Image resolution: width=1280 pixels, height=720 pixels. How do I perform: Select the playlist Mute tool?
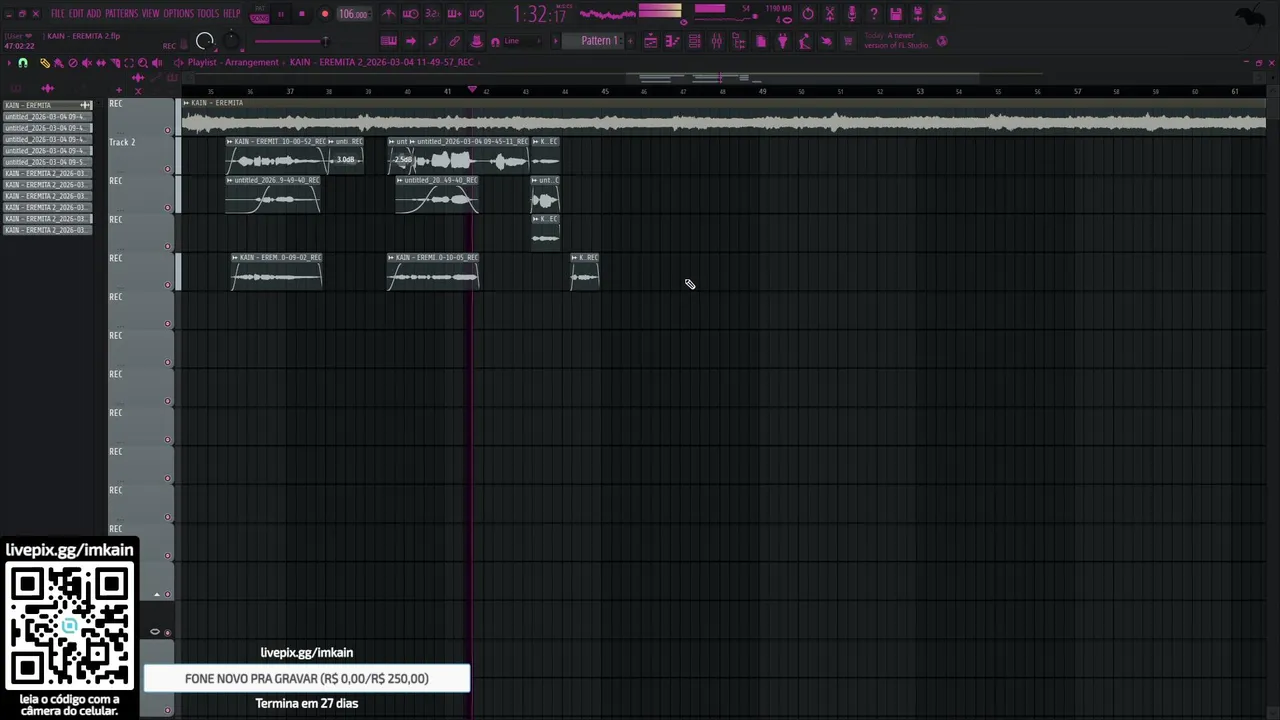pos(86,62)
